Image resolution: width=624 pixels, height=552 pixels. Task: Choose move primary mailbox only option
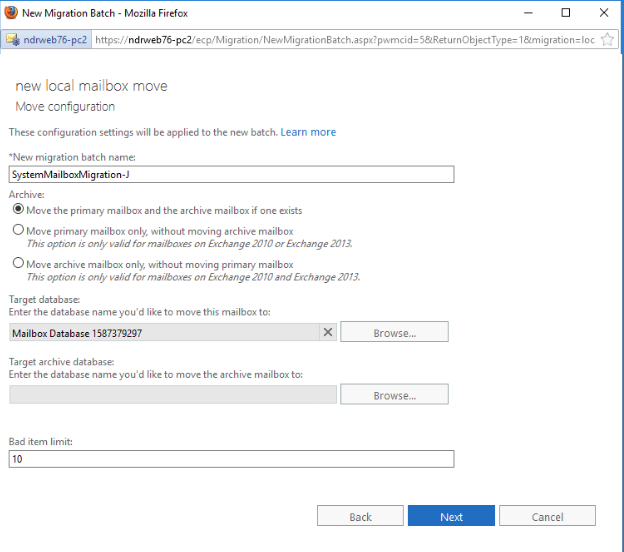click(18, 230)
